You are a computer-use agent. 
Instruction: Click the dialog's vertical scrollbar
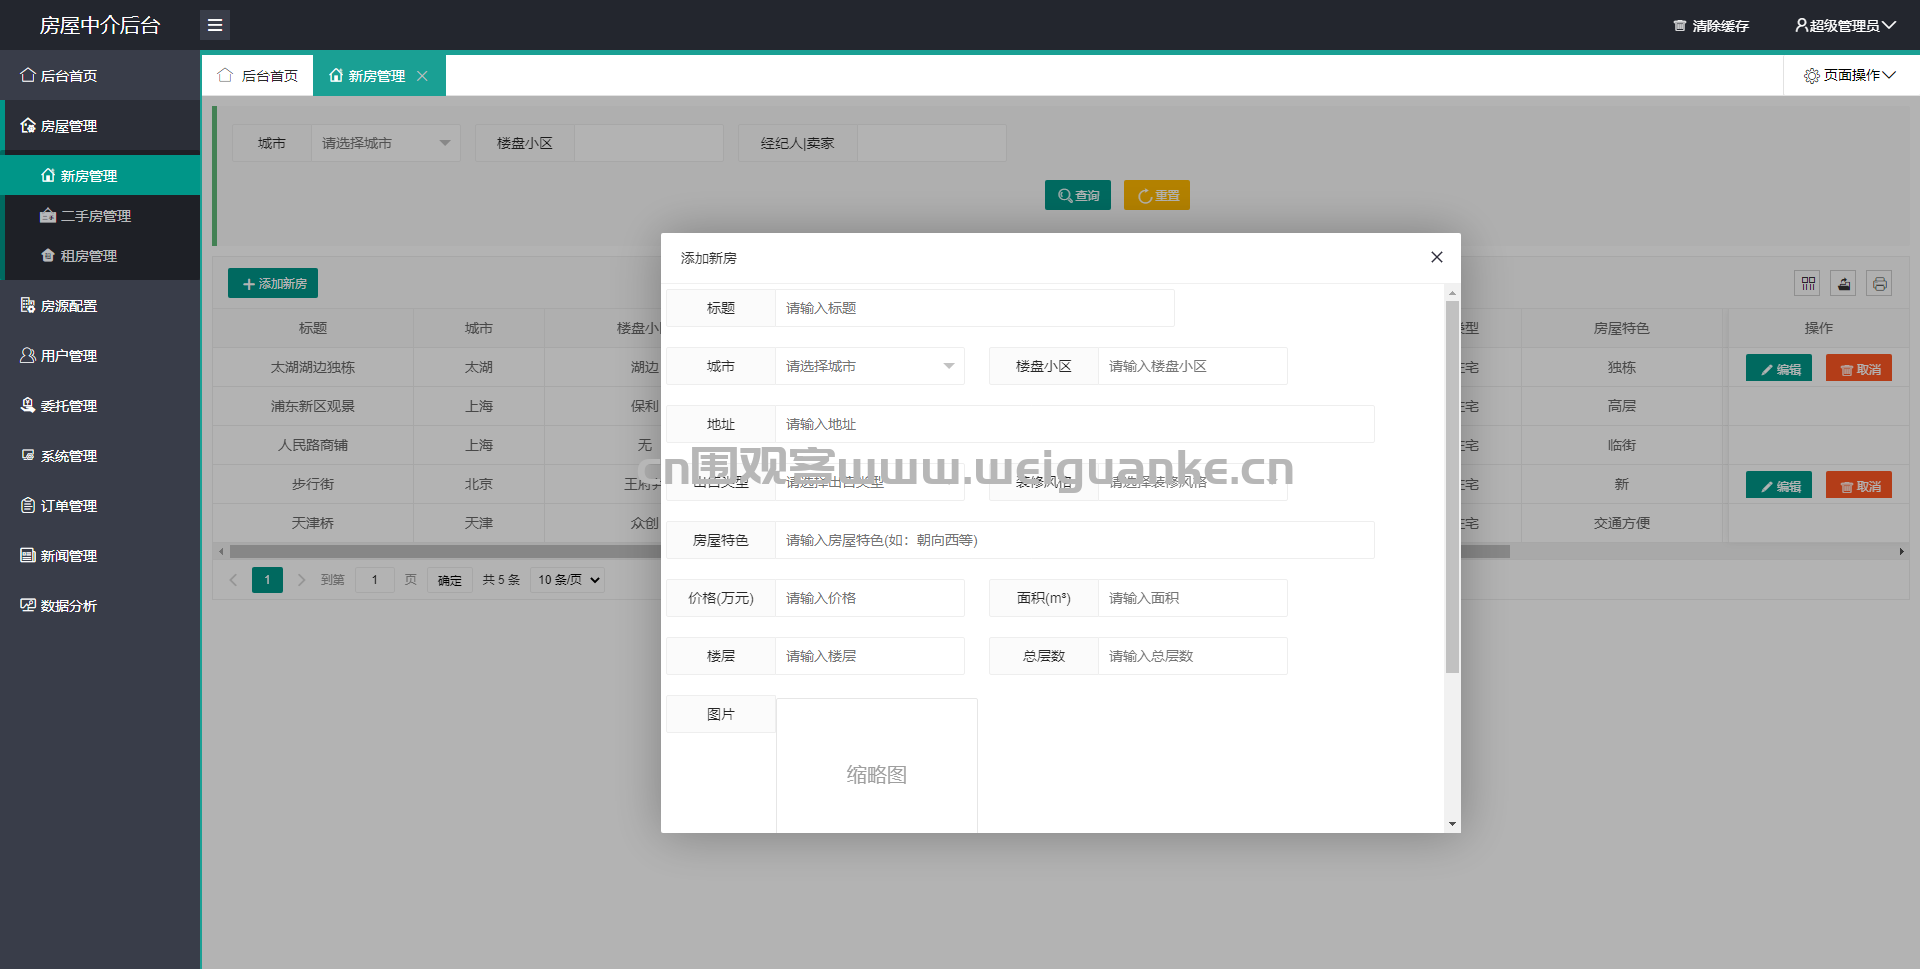pos(1452,486)
